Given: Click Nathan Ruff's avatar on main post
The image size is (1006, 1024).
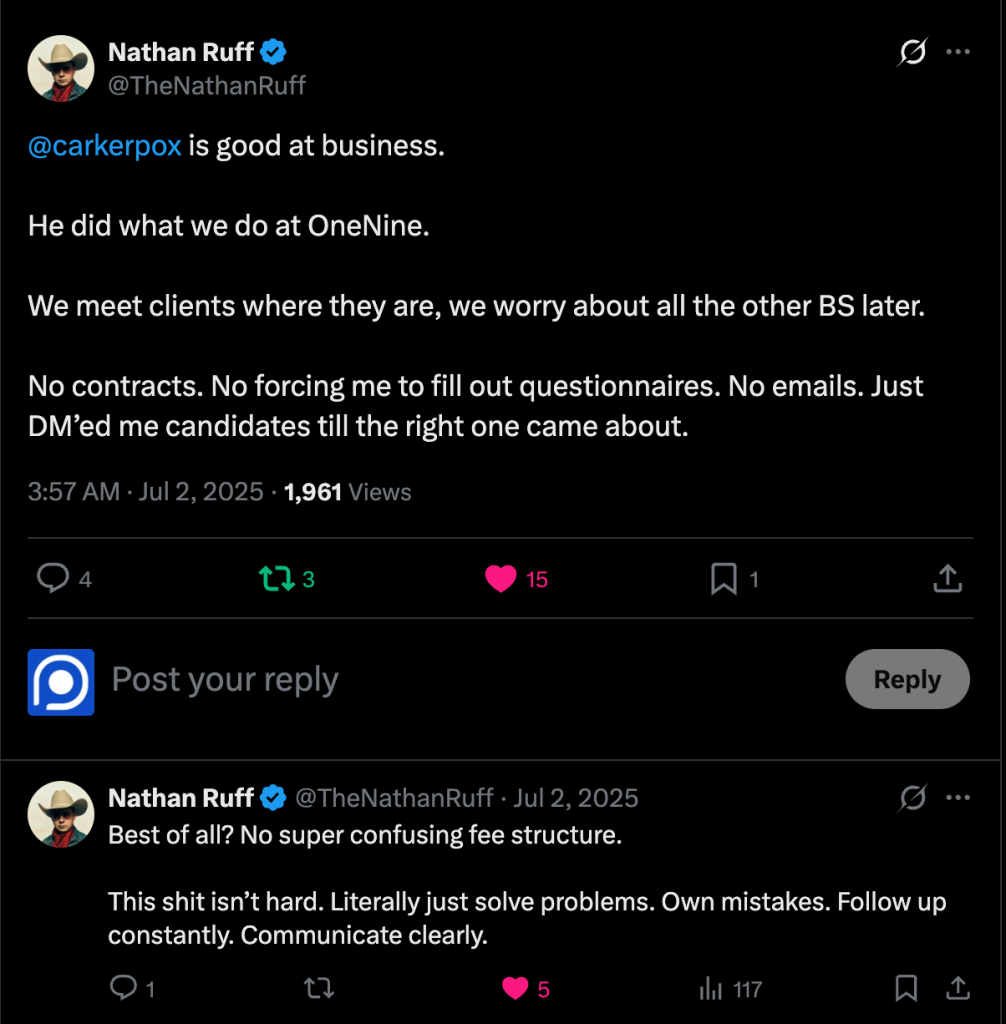Looking at the screenshot, I should [61, 68].
